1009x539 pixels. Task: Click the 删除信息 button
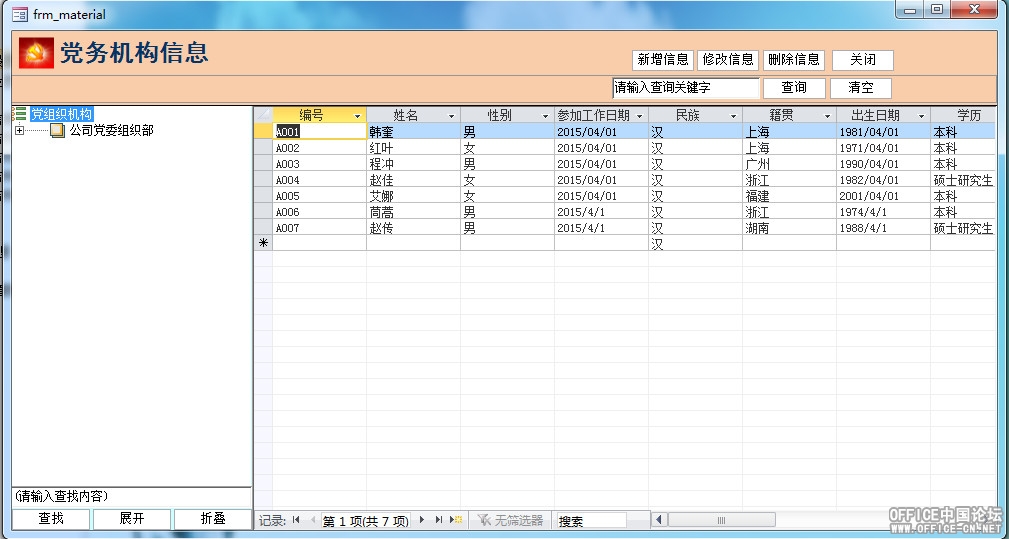pyautogui.click(x=794, y=60)
